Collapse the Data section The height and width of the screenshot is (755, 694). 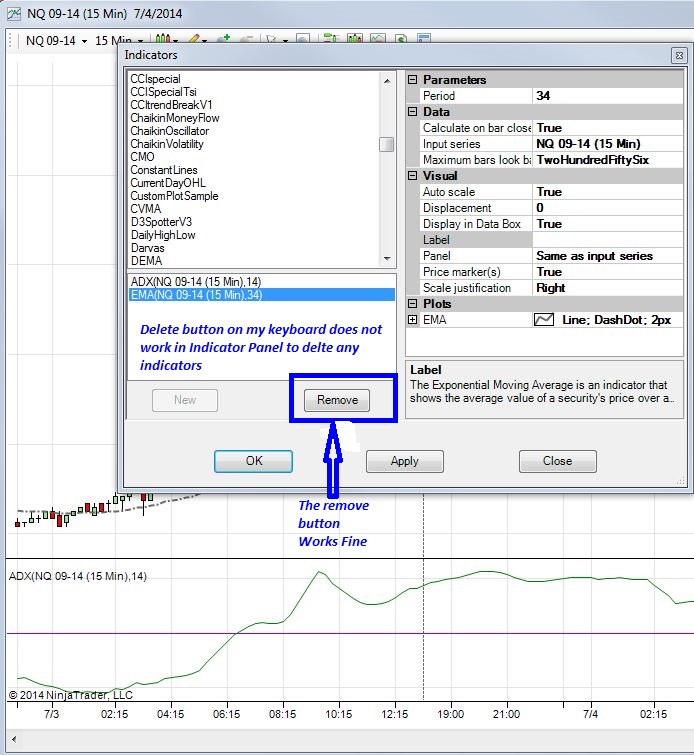coord(413,112)
